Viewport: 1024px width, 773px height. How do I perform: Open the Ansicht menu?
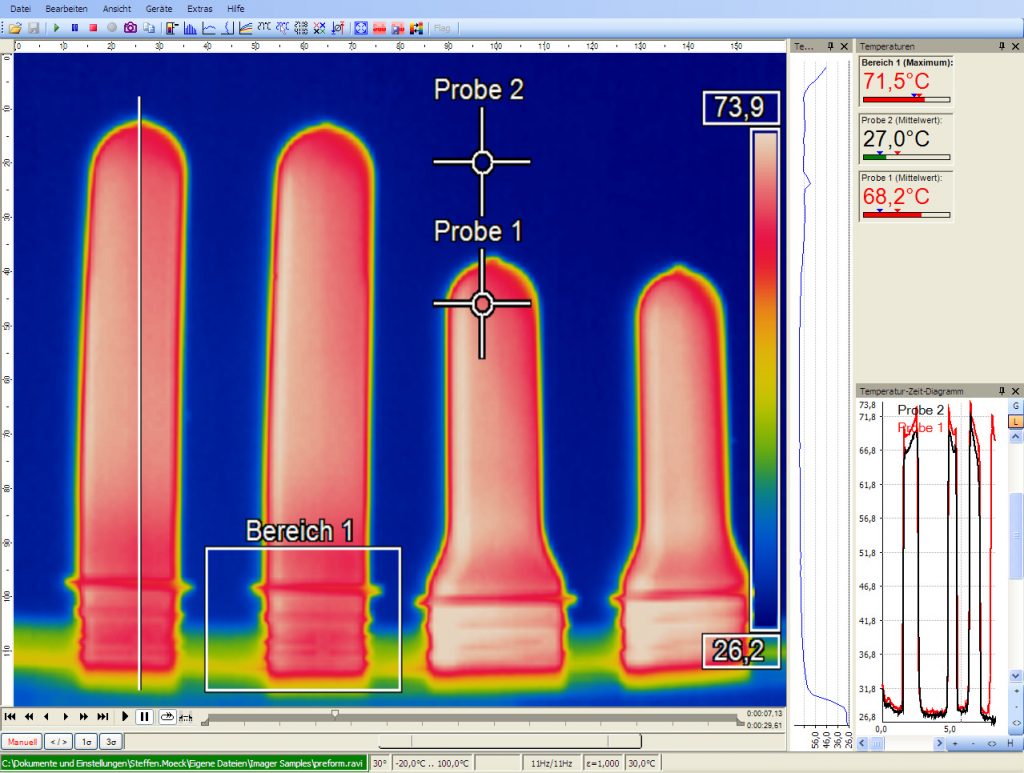tap(117, 8)
